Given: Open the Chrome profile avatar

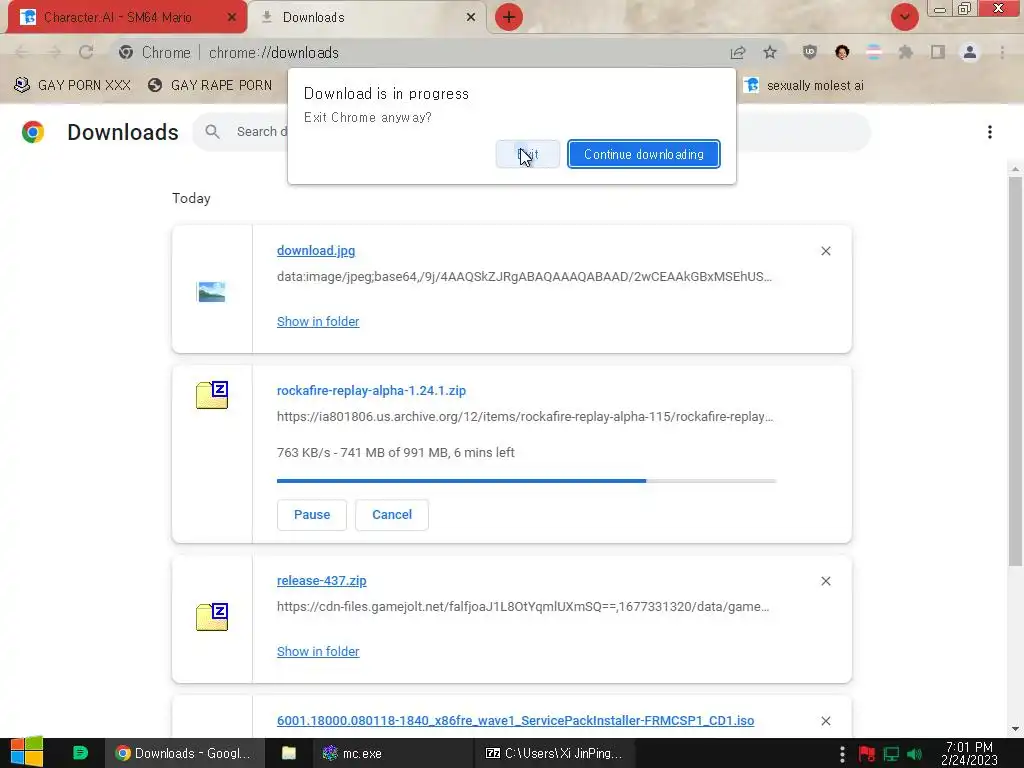Looking at the screenshot, I should (x=970, y=52).
